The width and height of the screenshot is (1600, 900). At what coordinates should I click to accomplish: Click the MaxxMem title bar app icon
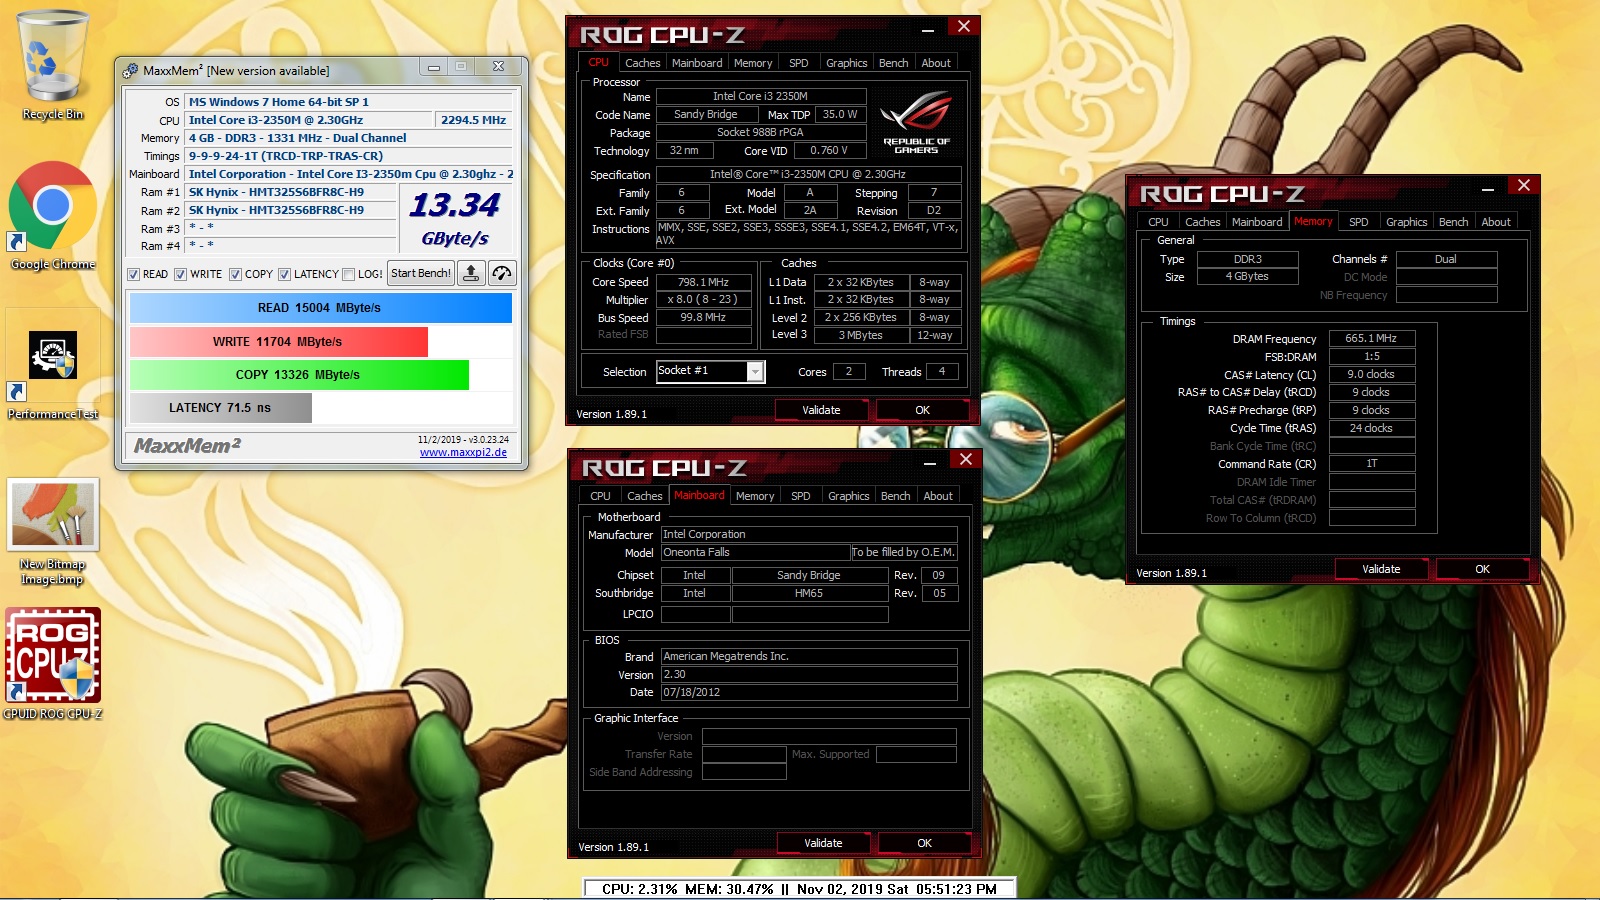130,70
